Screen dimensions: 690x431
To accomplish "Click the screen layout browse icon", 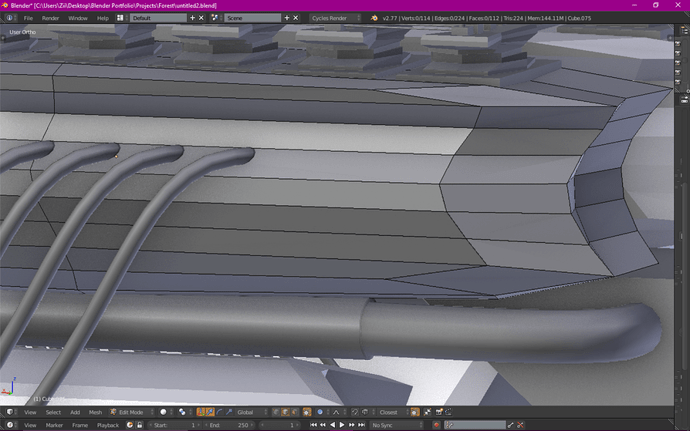I will (120, 18).
